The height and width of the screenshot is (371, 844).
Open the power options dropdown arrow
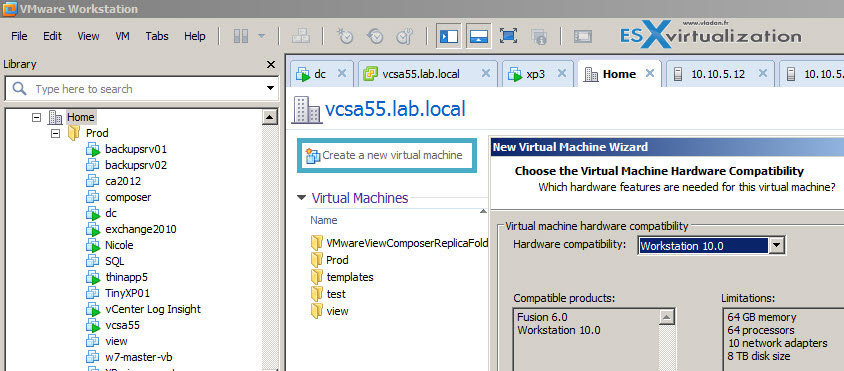tap(262, 36)
